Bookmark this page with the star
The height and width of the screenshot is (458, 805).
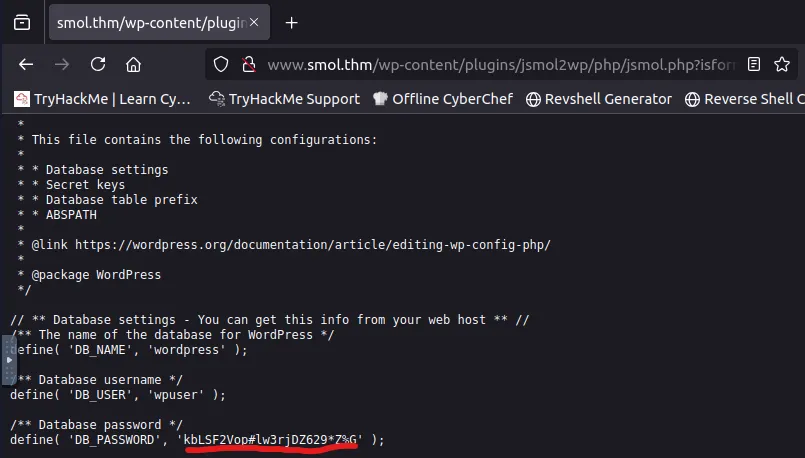pyautogui.click(x=786, y=65)
